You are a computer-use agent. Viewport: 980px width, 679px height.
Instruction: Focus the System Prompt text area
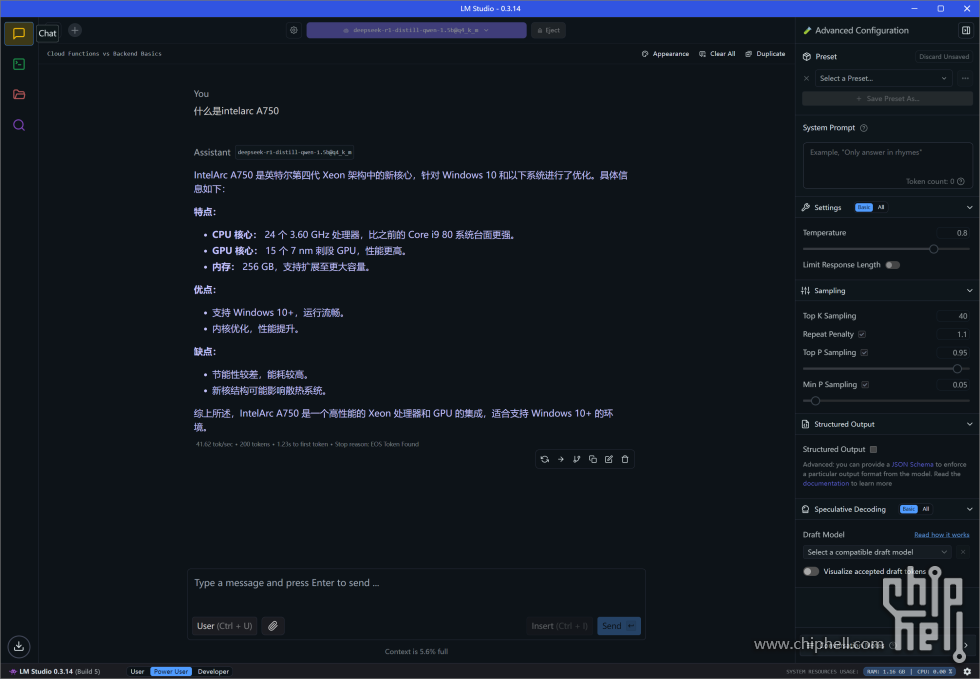point(888,166)
